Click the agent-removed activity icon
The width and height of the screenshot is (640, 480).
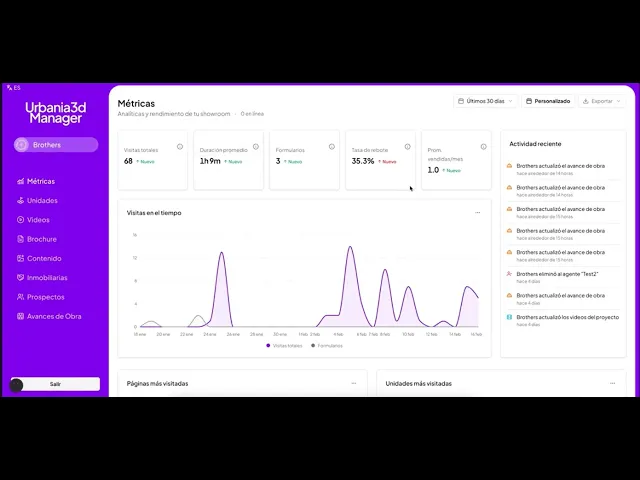point(509,274)
